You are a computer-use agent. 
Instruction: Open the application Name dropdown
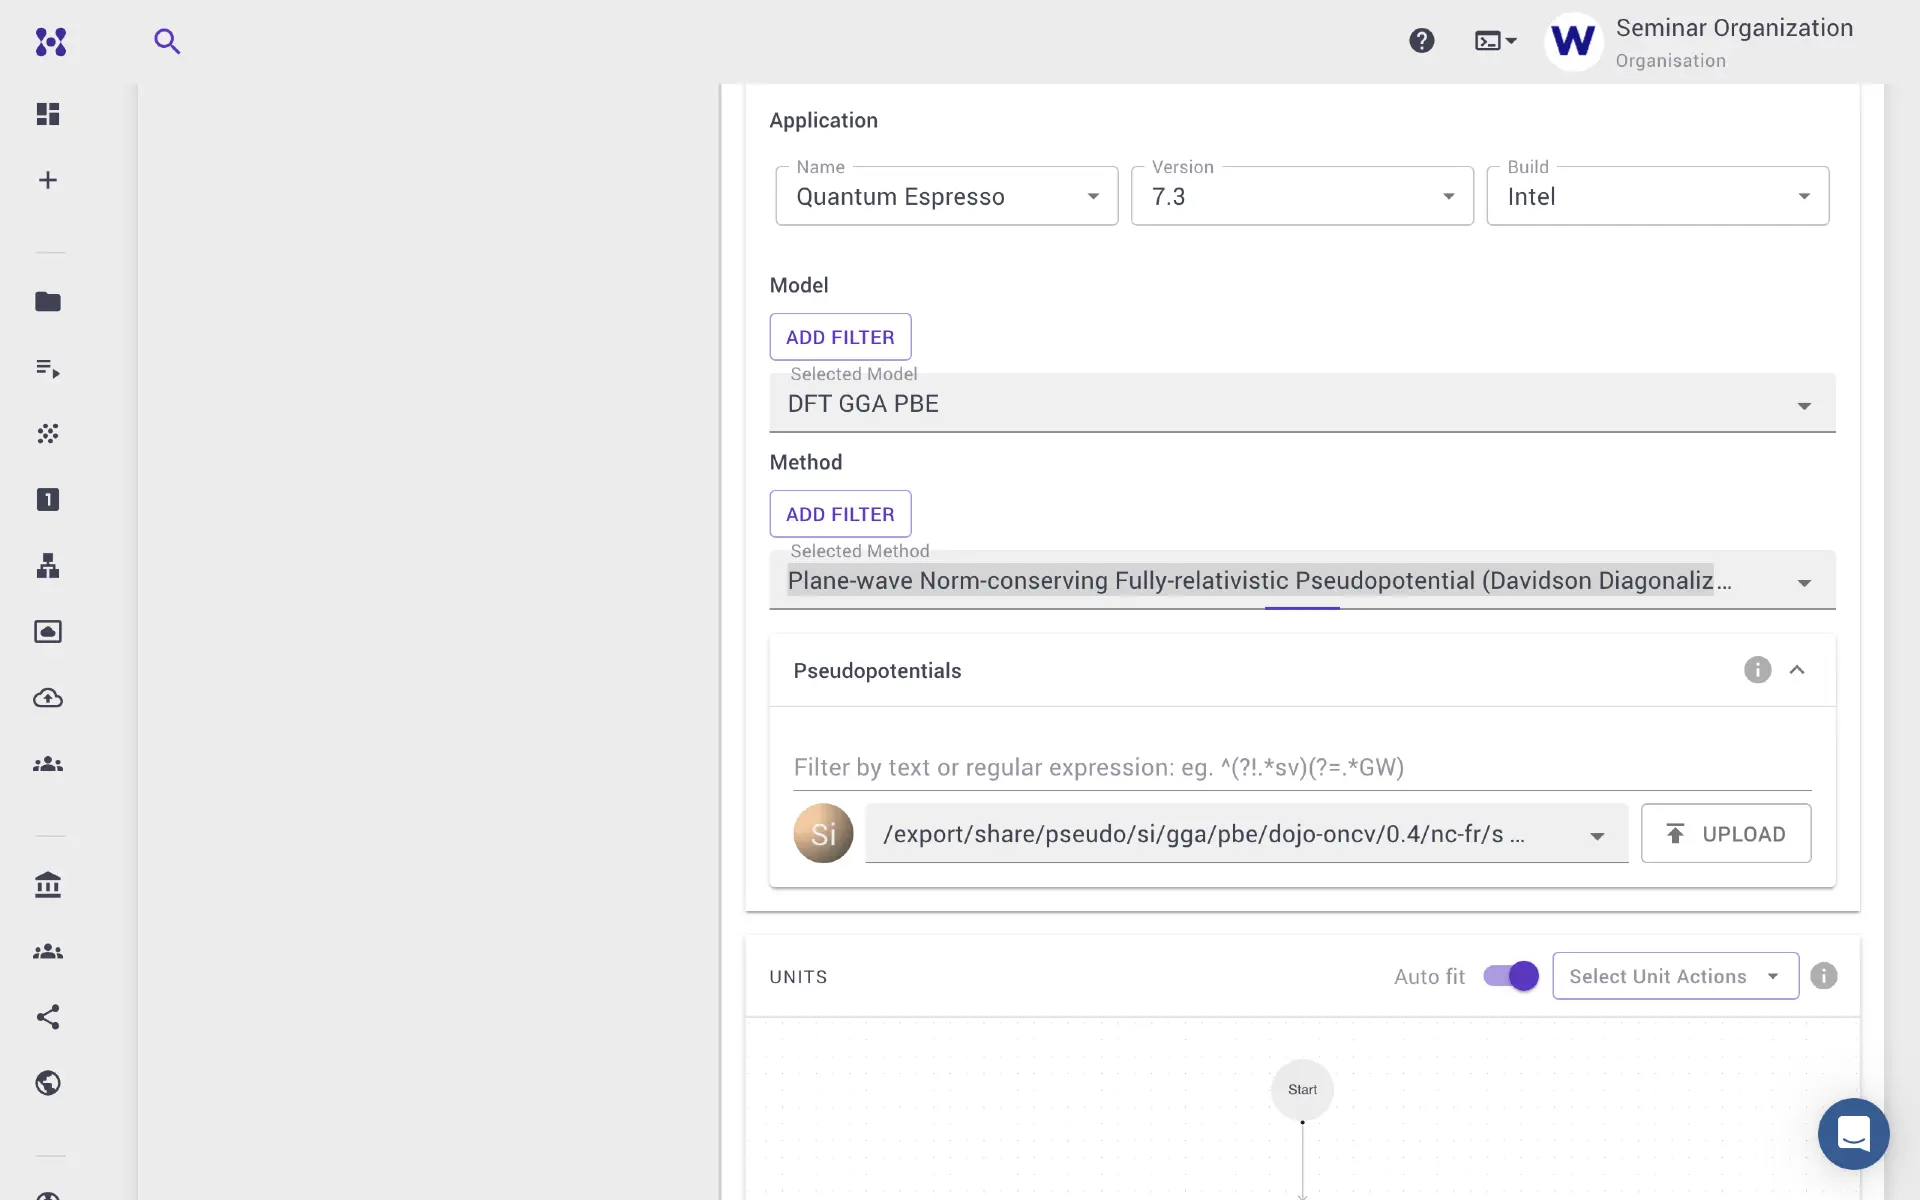[946, 196]
